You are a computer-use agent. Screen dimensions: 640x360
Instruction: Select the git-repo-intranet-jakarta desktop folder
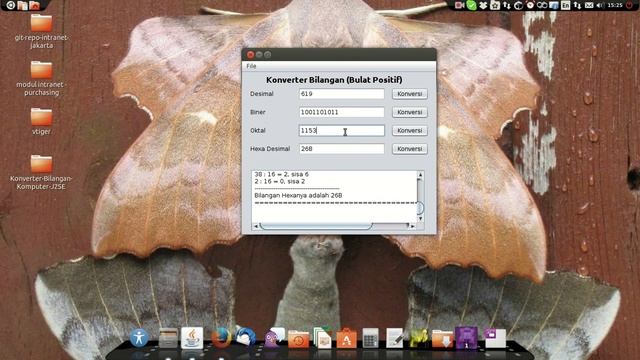click(41, 32)
